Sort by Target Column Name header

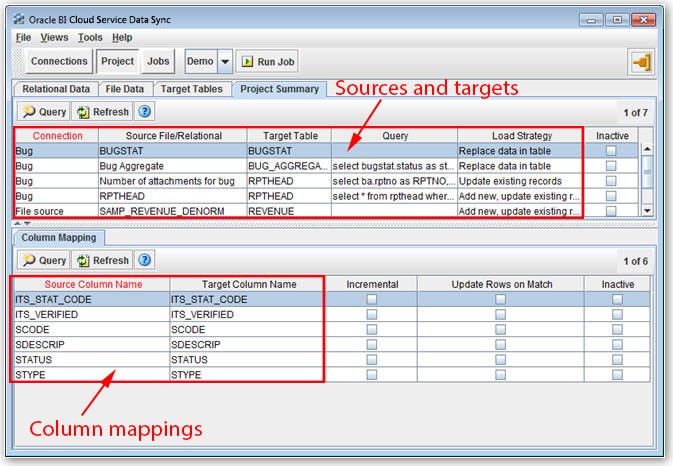[249, 284]
